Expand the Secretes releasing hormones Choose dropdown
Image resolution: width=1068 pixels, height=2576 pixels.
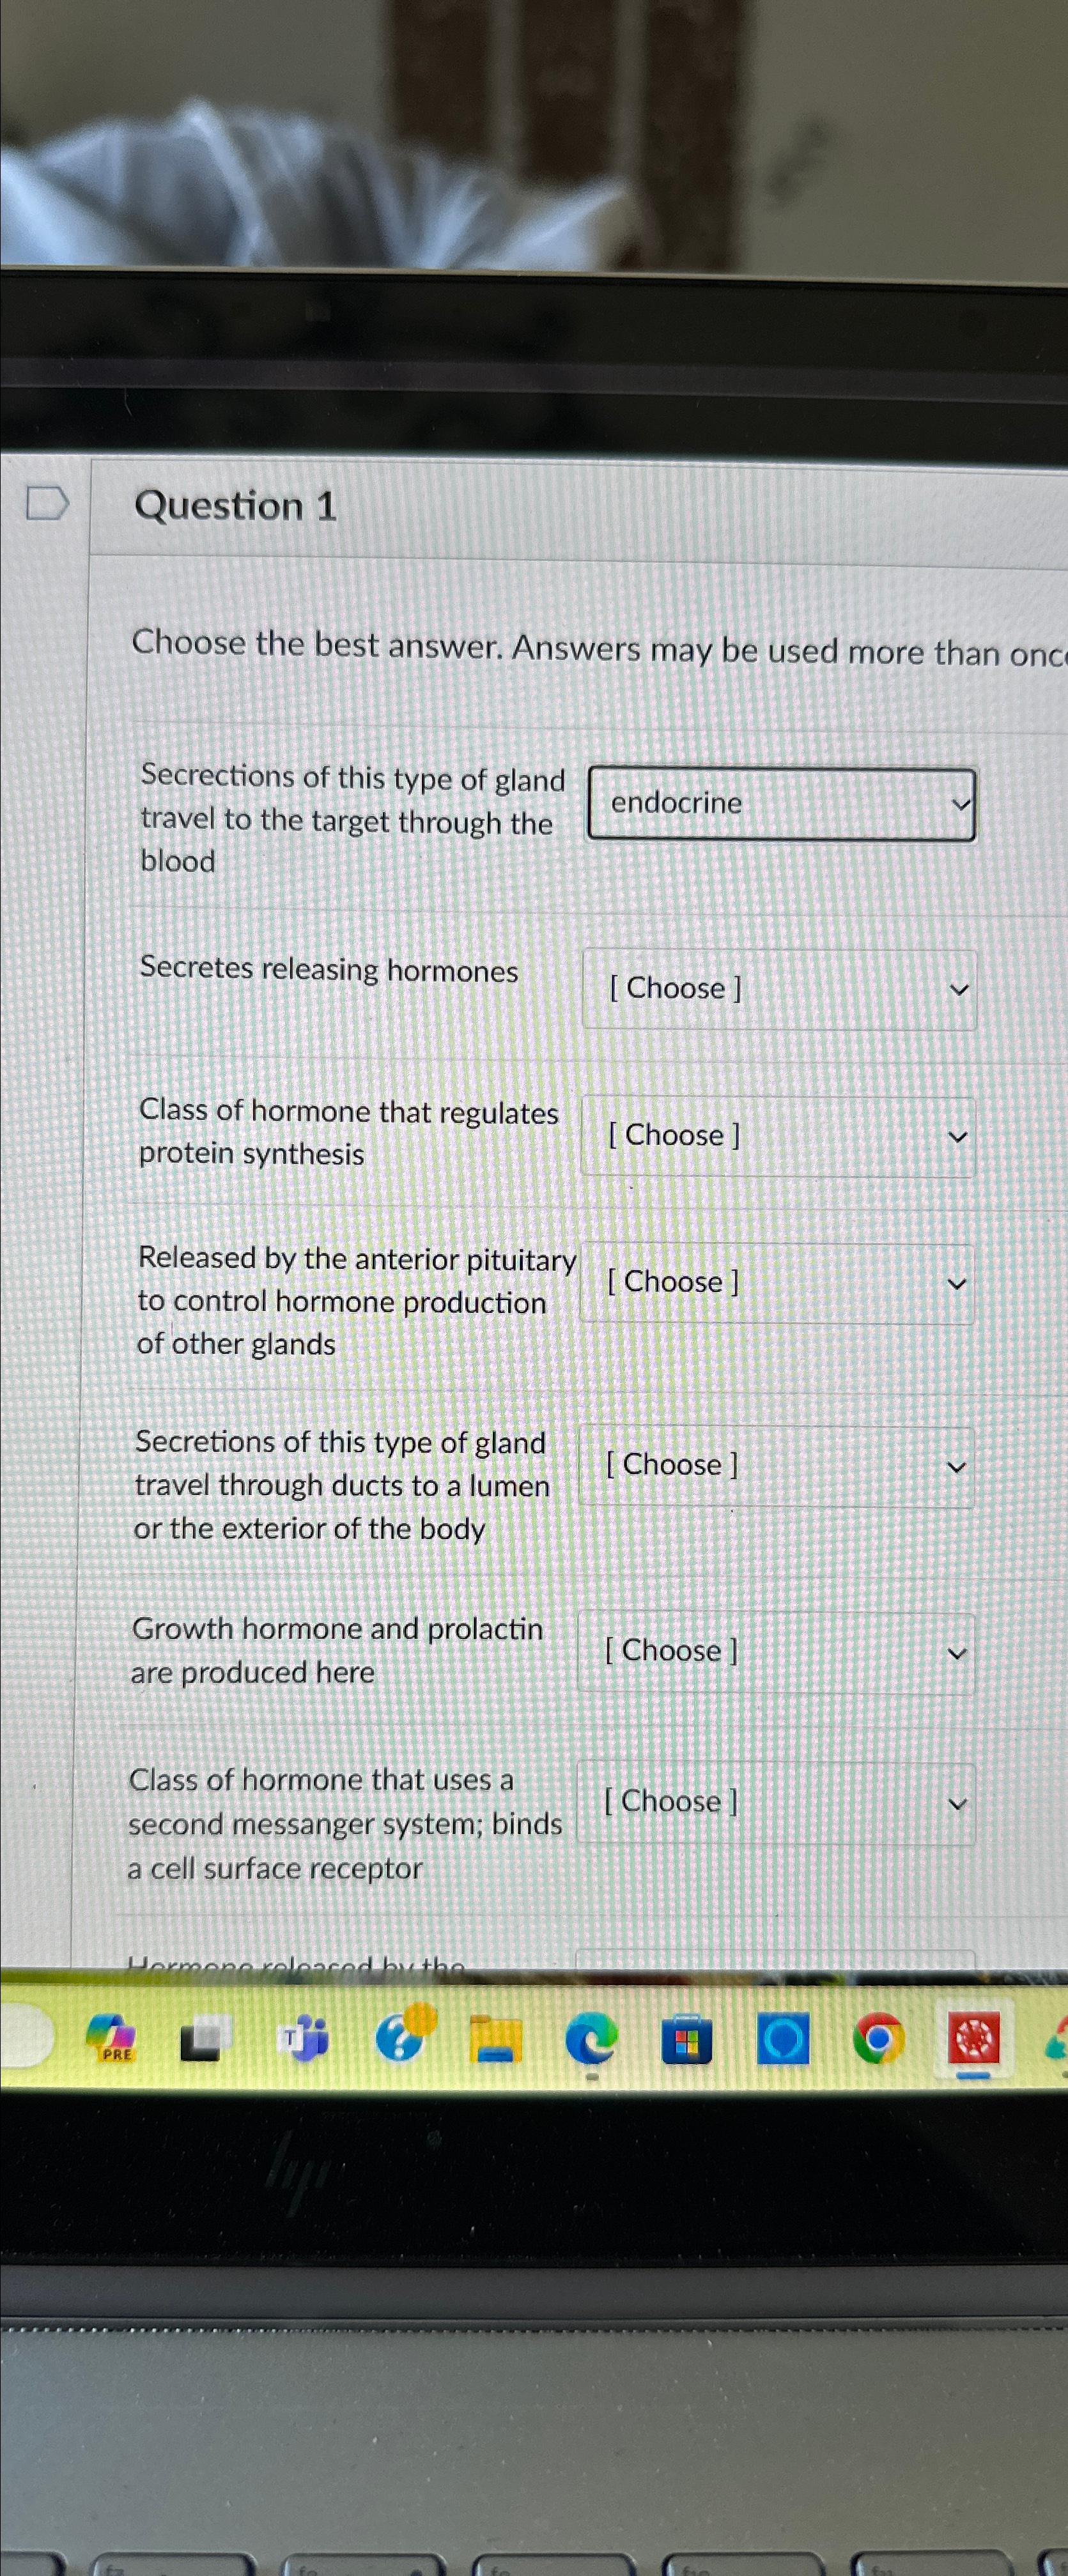[778, 990]
